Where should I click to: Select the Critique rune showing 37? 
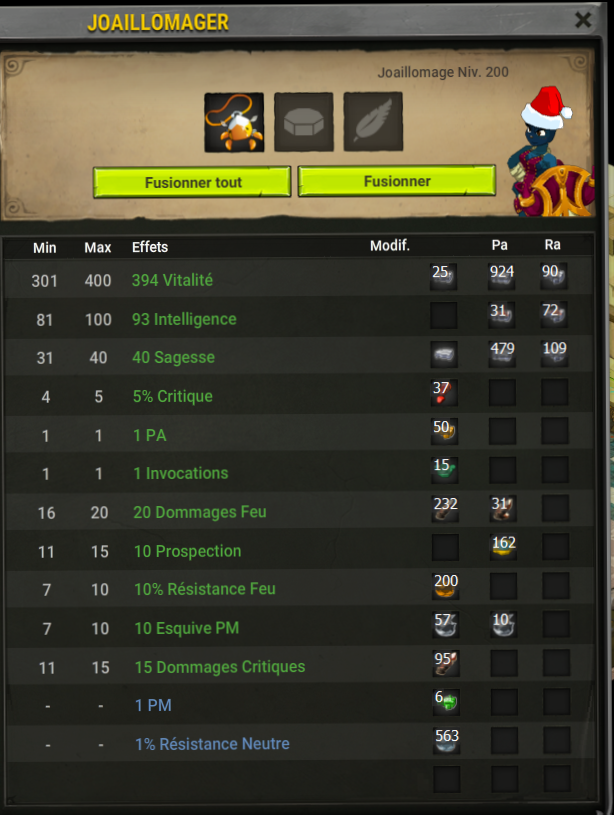444,392
